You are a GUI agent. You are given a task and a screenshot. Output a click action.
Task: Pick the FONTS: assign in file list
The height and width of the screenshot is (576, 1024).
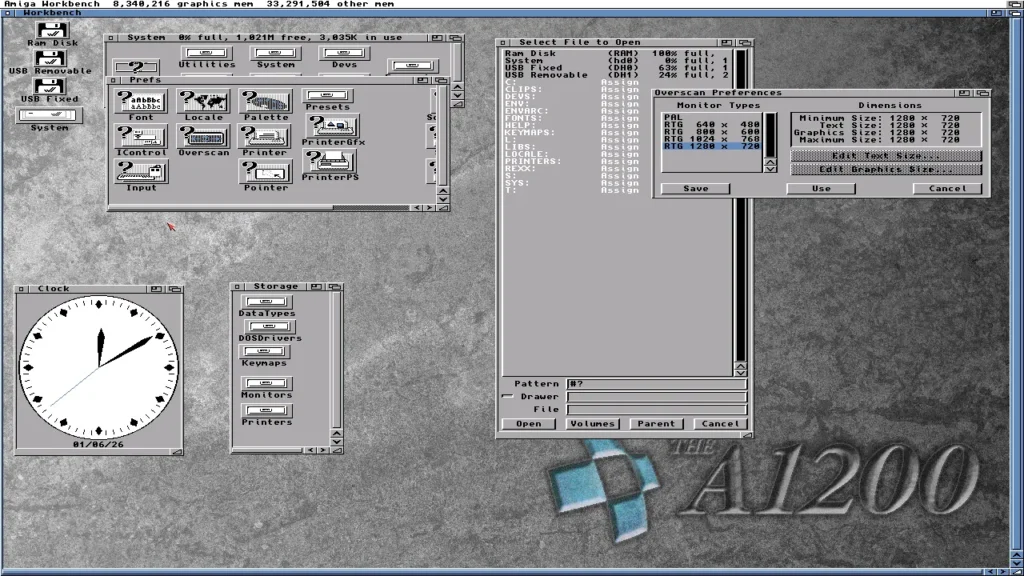point(617,118)
